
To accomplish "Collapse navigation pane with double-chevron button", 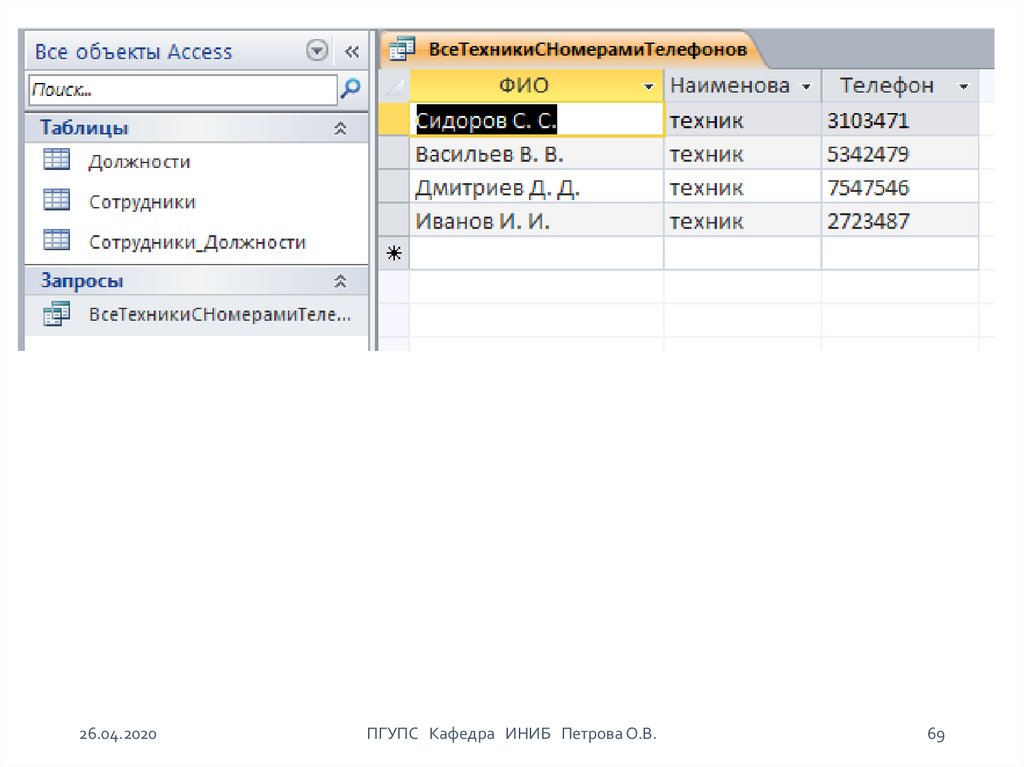I will 351,51.
